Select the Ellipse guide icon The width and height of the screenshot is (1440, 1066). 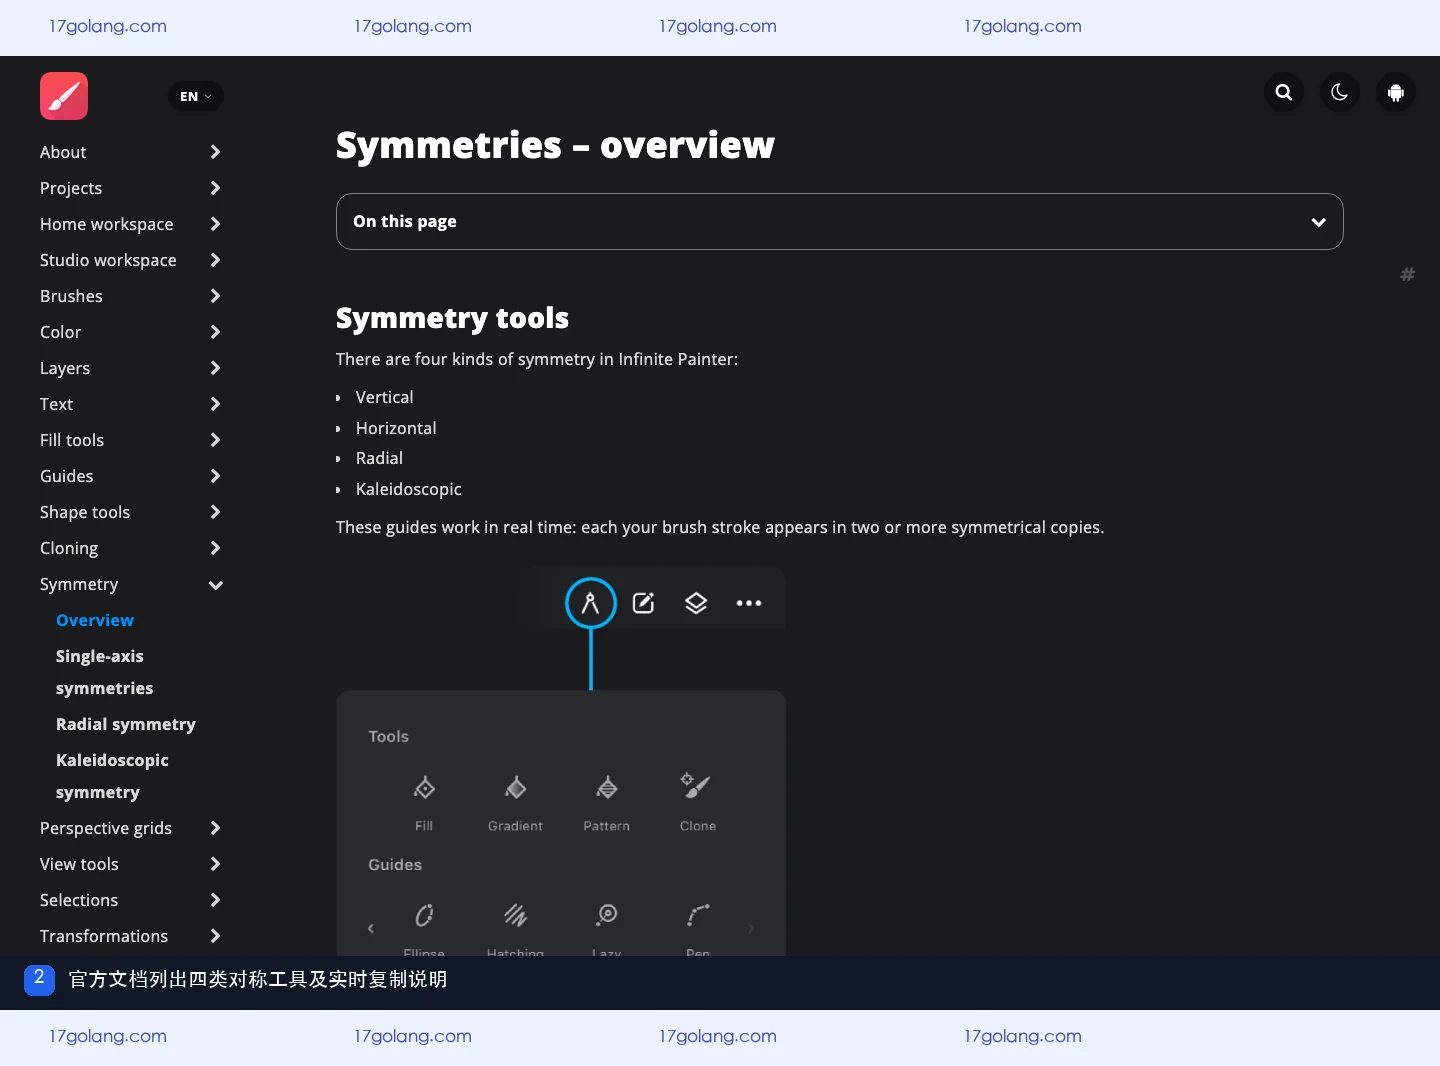424,915
